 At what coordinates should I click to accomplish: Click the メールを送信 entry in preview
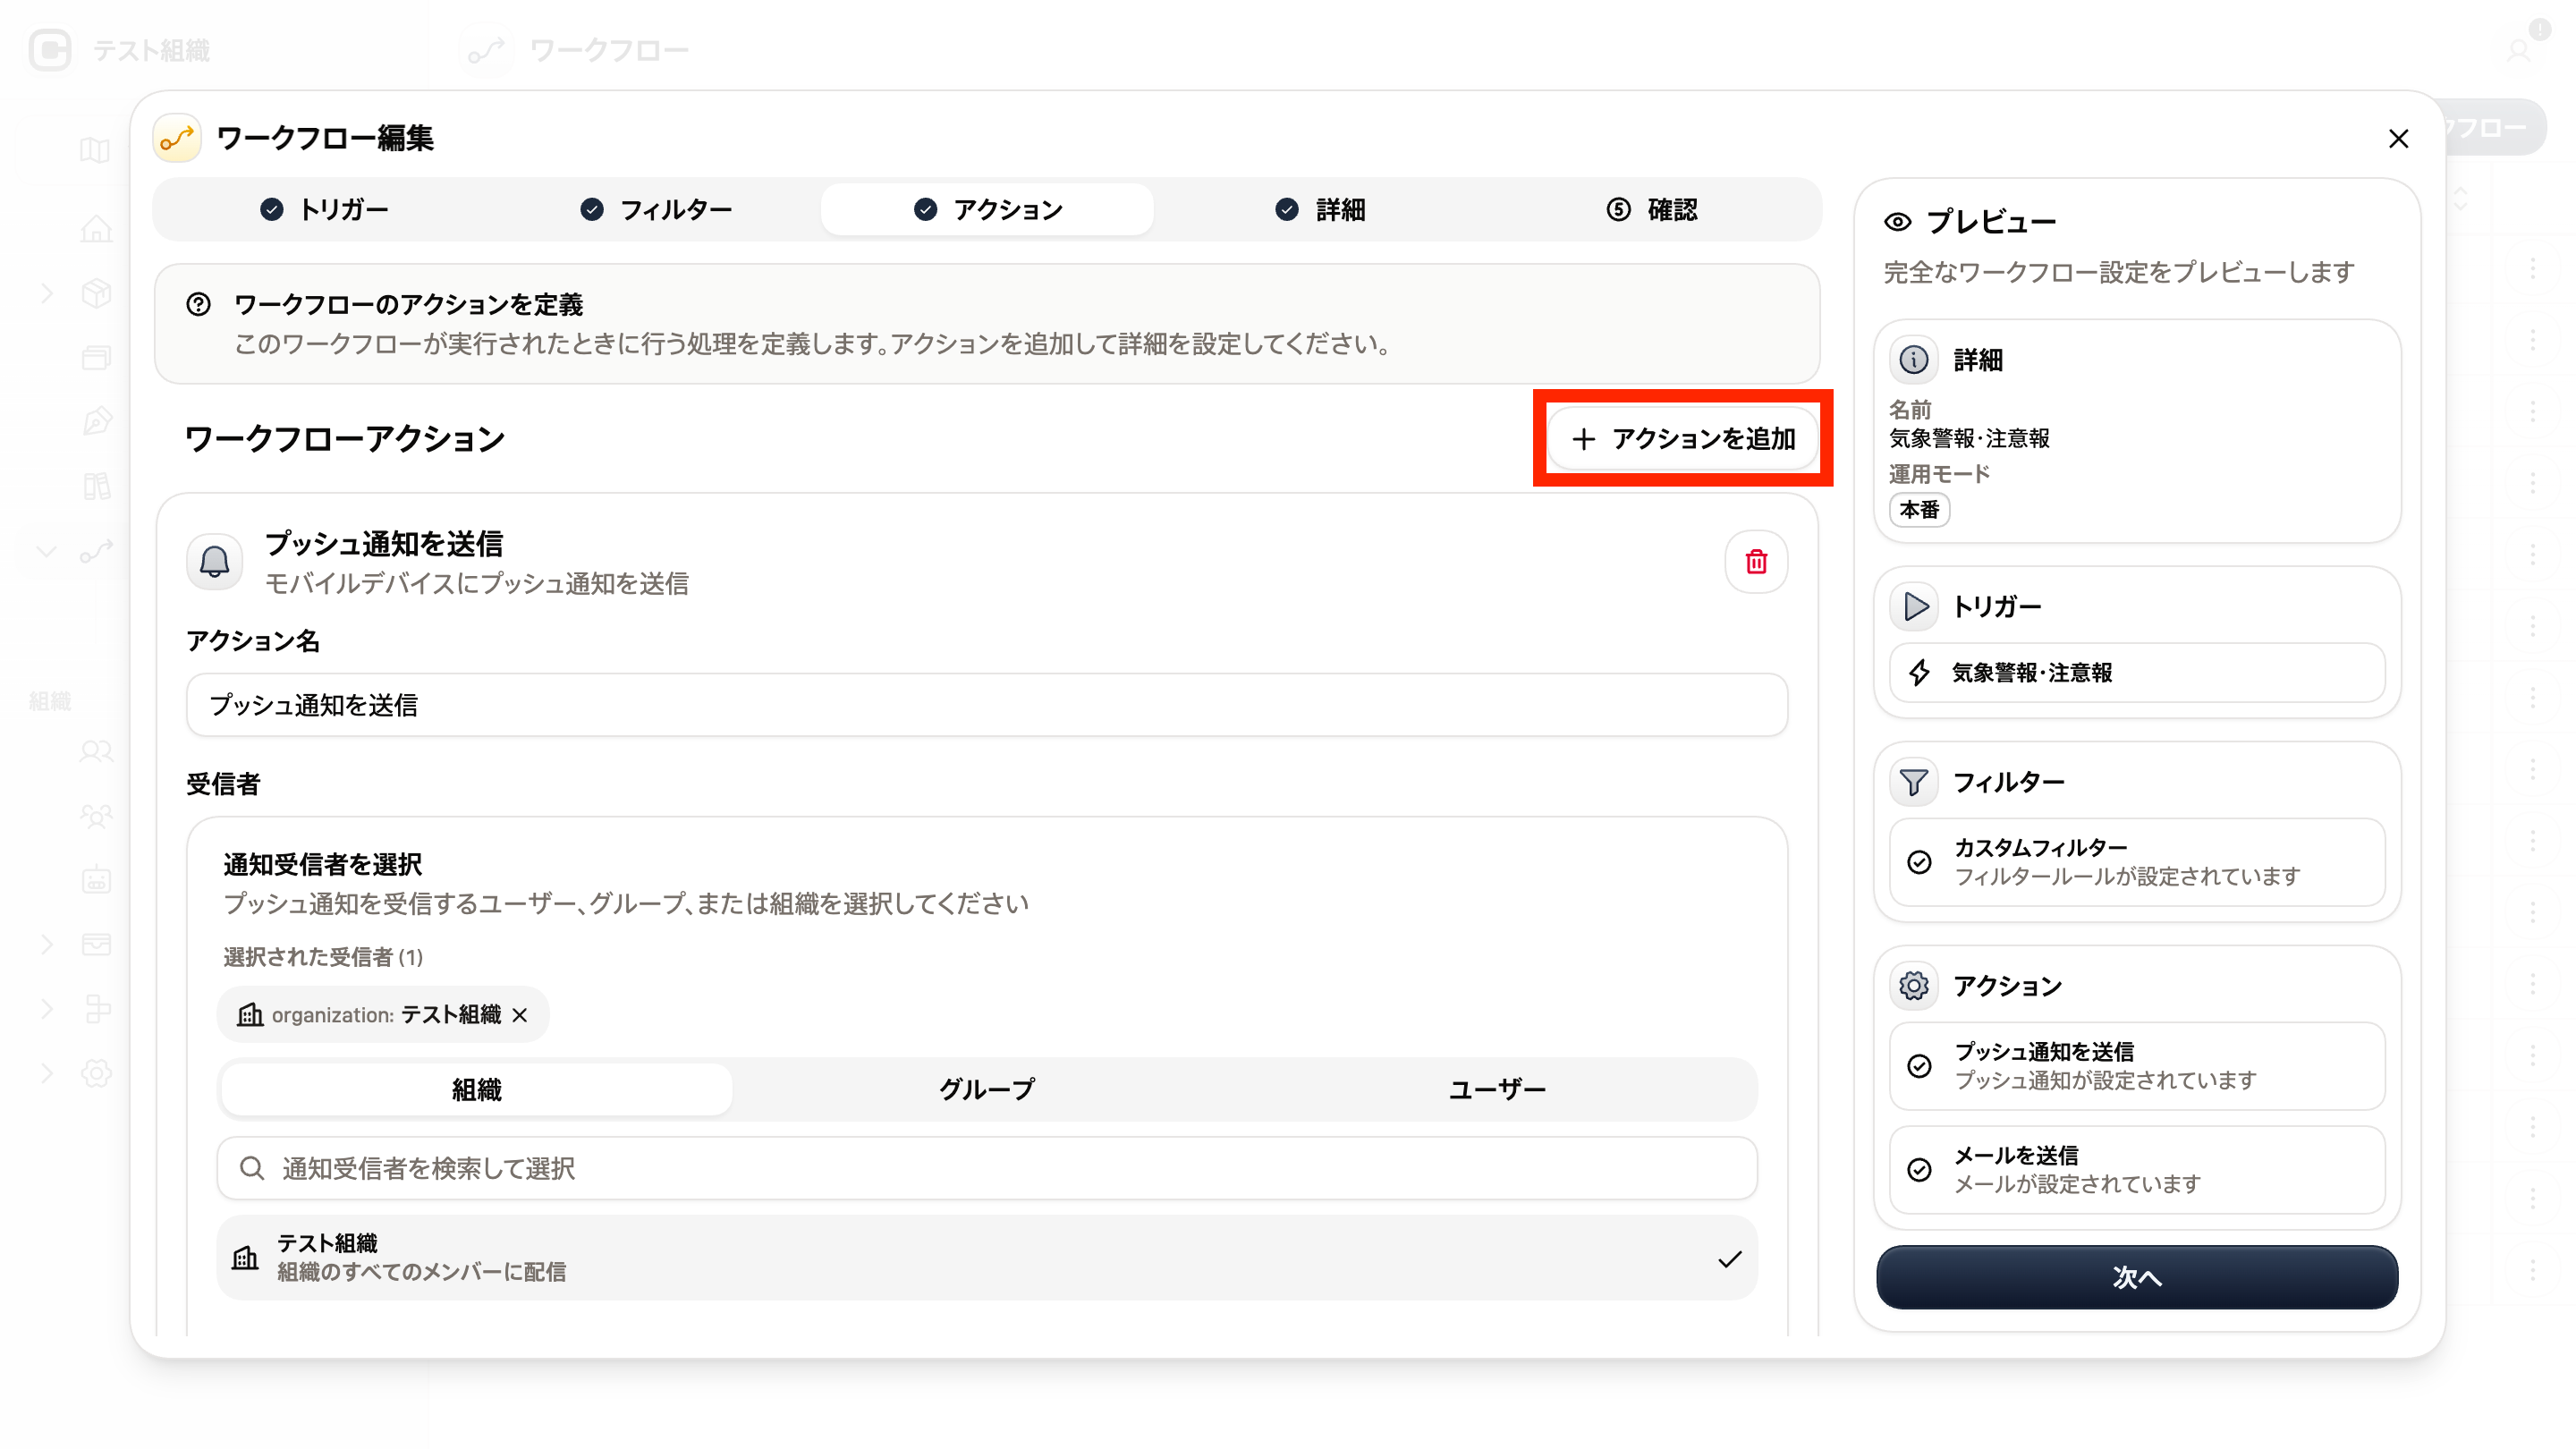tap(2137, 1170)
